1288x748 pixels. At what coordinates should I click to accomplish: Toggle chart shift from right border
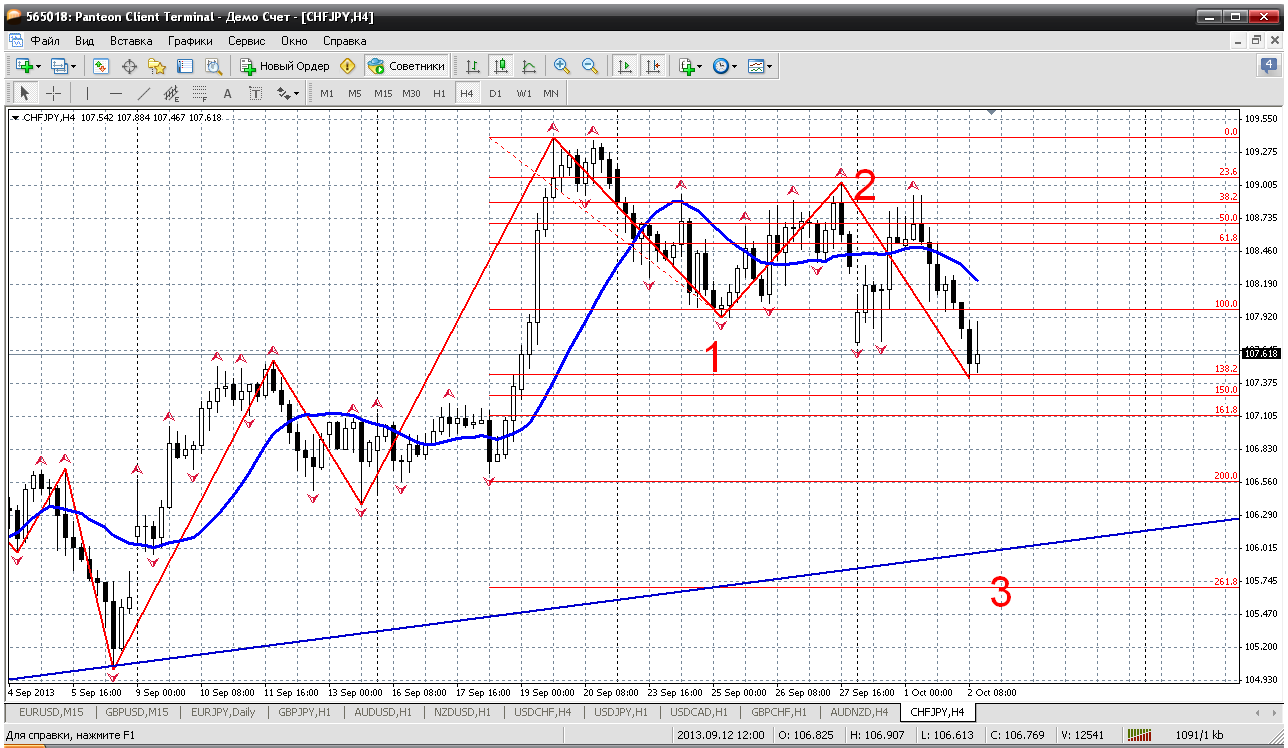tap(653, 66)
